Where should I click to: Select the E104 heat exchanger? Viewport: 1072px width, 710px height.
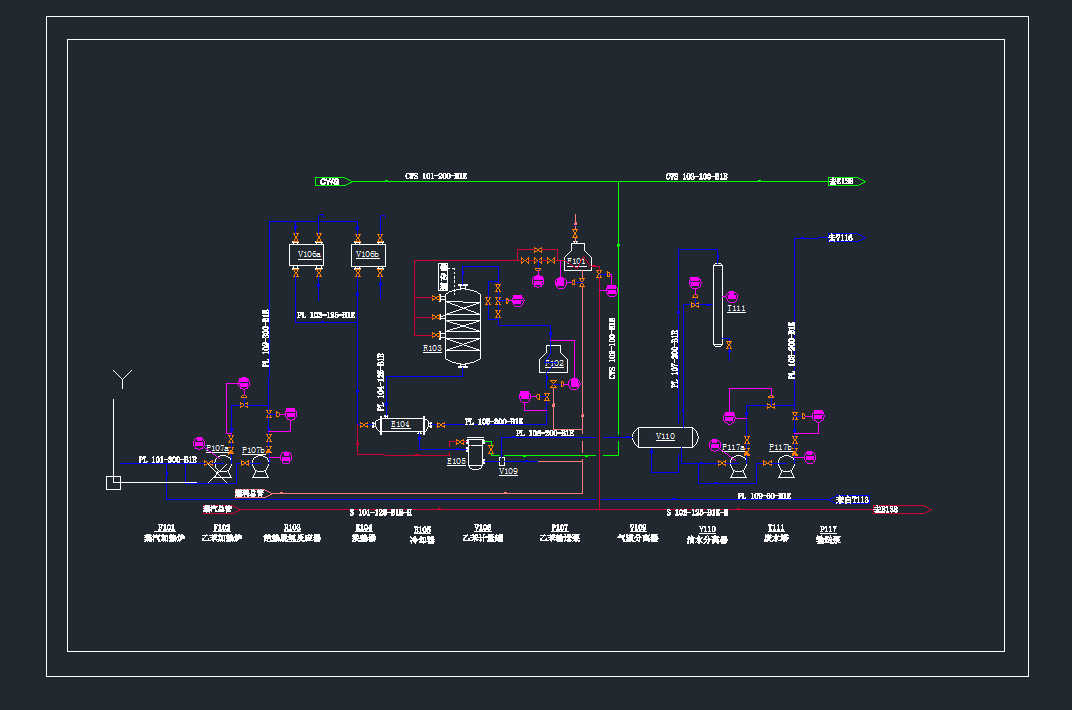pos(400,425)
